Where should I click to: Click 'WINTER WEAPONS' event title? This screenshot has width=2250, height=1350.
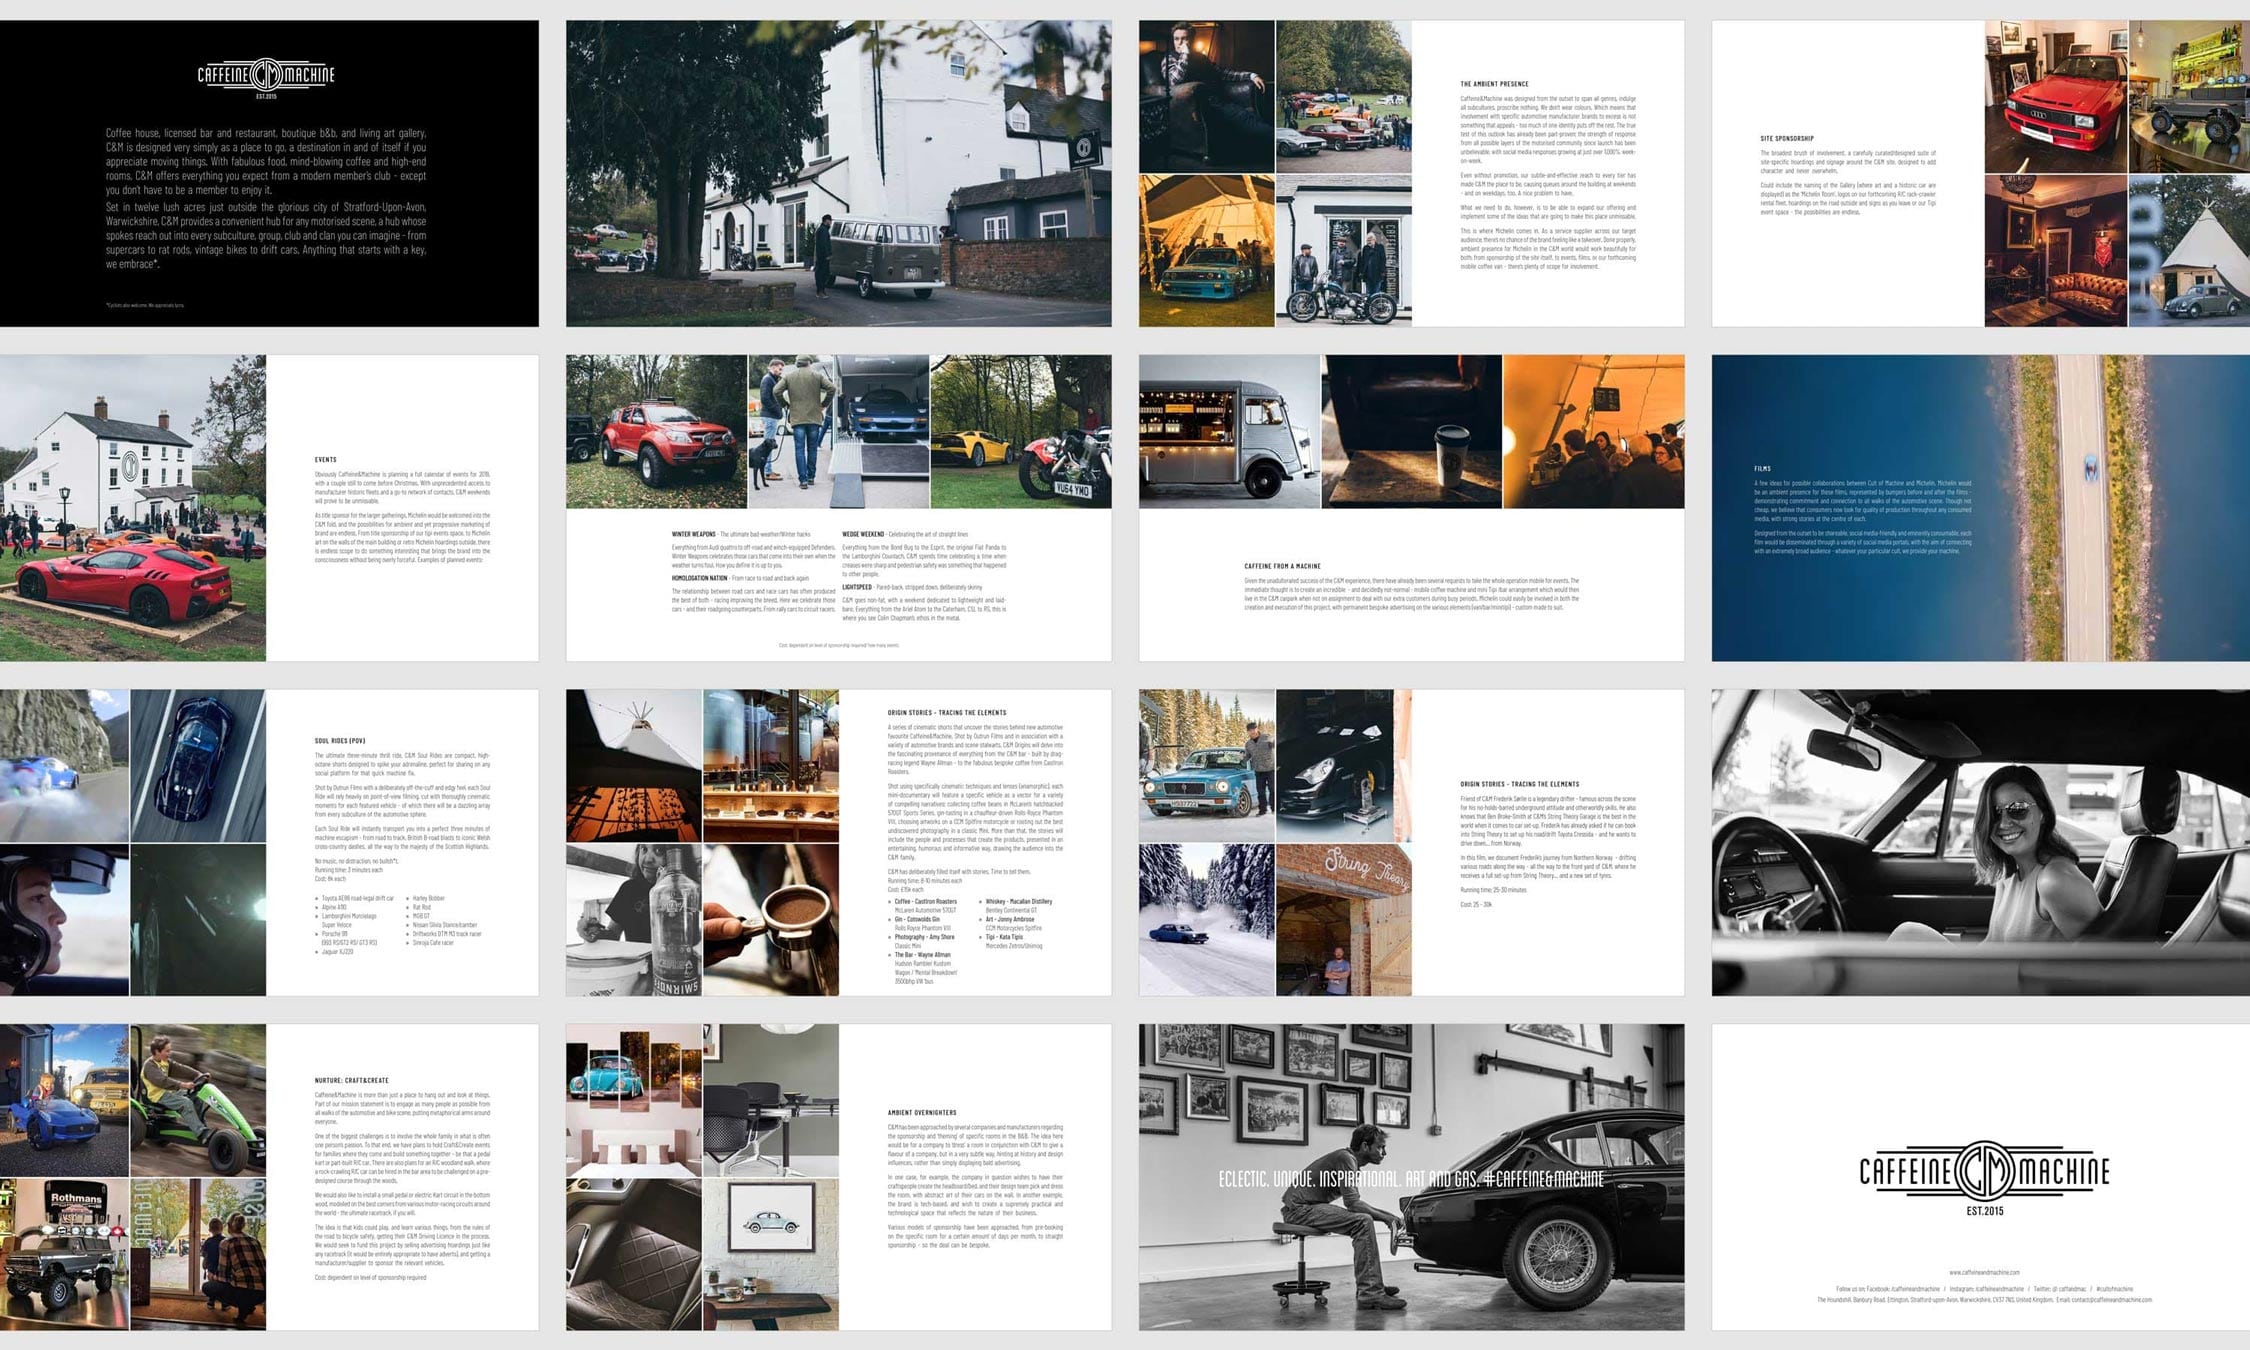click(x=694, y=535)
